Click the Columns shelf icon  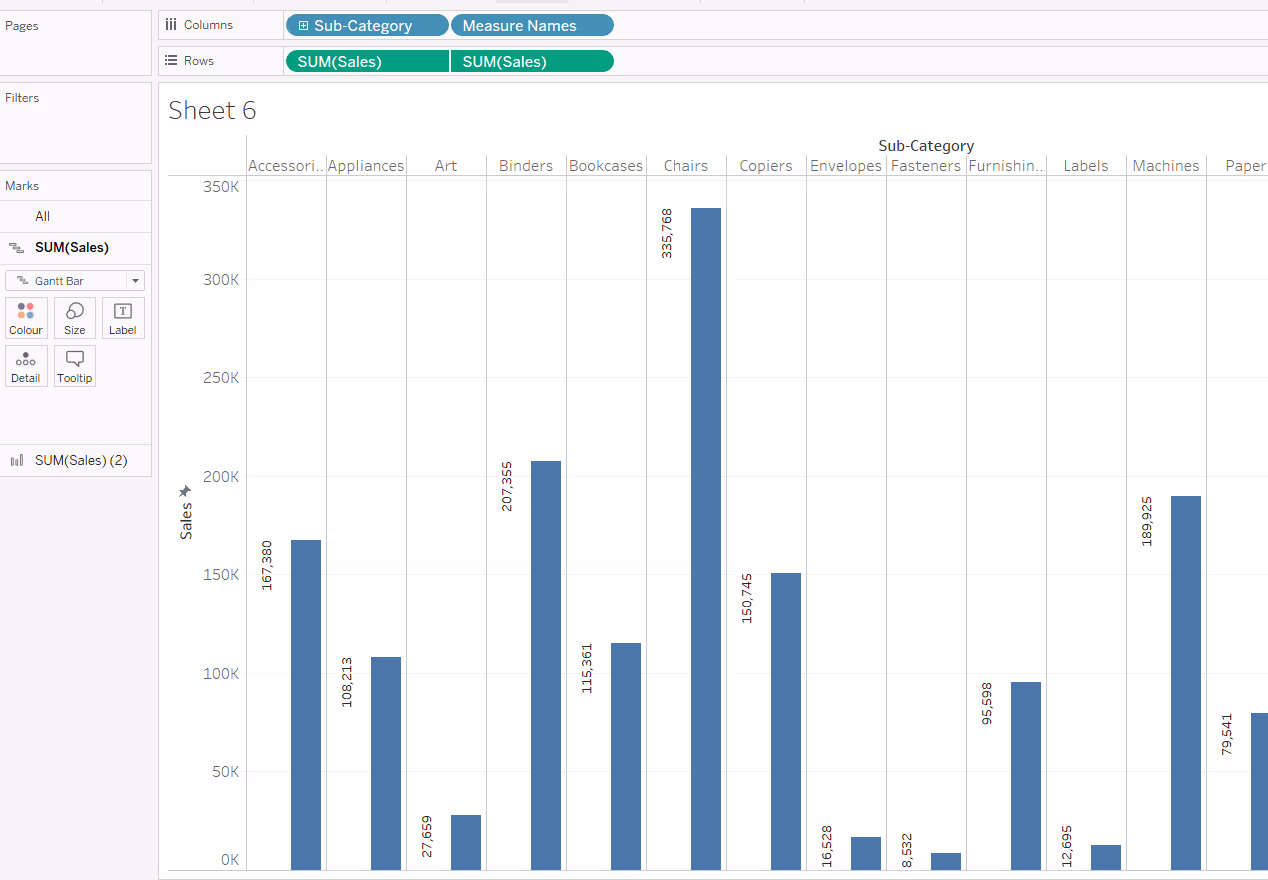(x=171, y=25)
